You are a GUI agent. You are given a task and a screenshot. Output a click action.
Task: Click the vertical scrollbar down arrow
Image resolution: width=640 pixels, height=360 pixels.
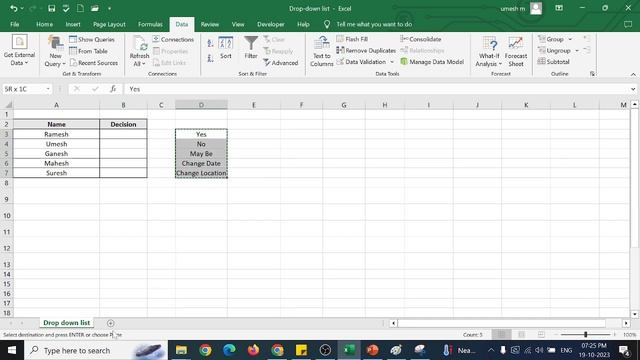pyautogui.click(x=635, y=314)
